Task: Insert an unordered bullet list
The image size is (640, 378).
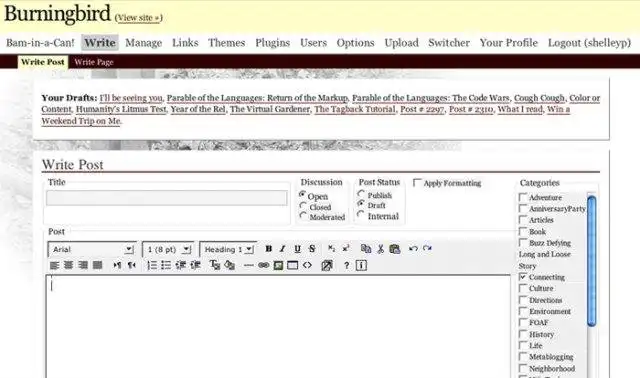Action: click(x=166, y=265)
